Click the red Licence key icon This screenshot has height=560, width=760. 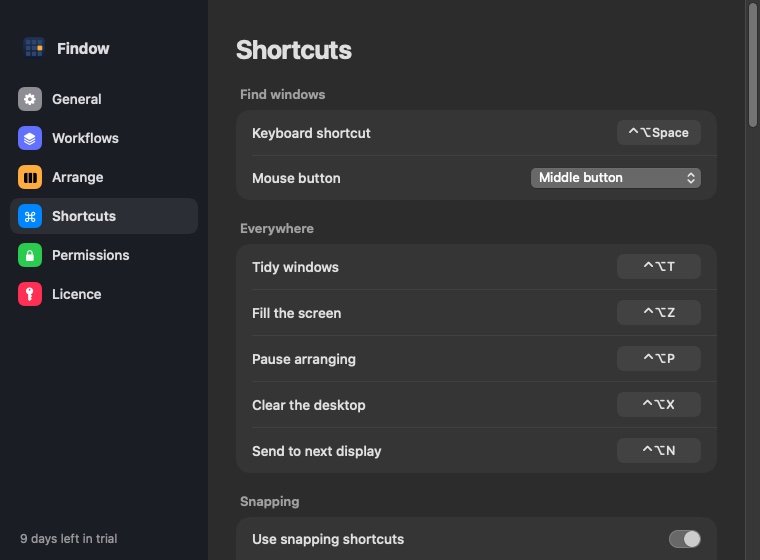coord(30,294)
